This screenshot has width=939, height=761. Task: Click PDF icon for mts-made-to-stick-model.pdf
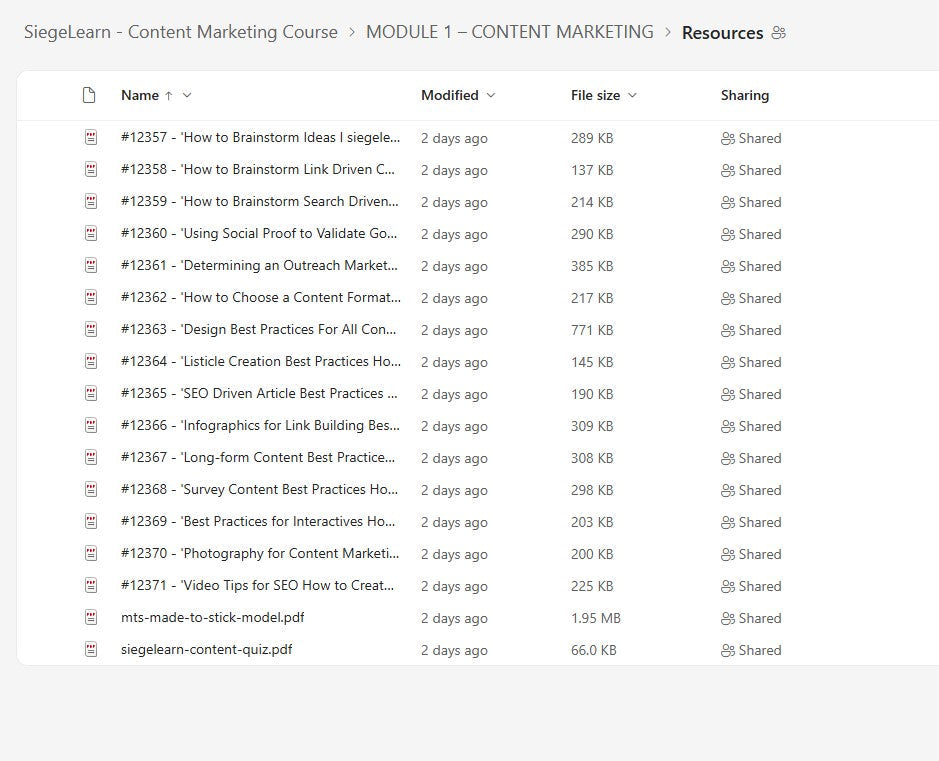(x=91, y=618)
